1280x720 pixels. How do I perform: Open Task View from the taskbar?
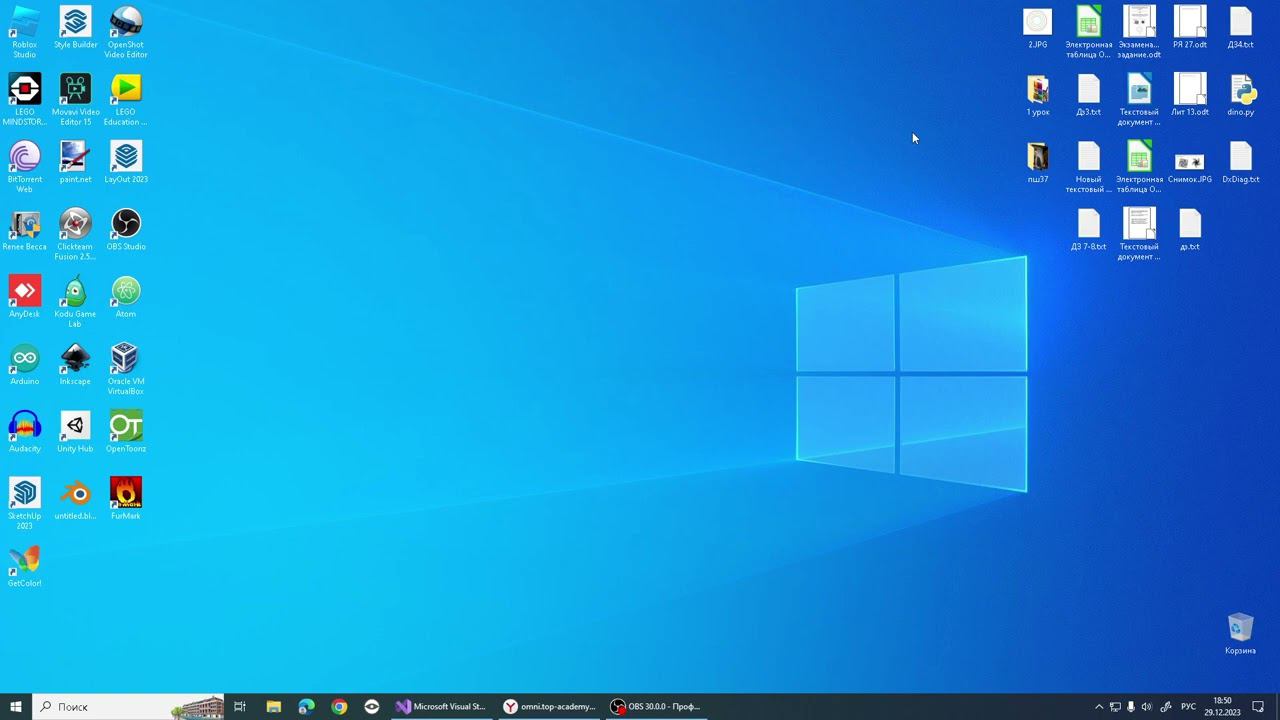(240, 706)
